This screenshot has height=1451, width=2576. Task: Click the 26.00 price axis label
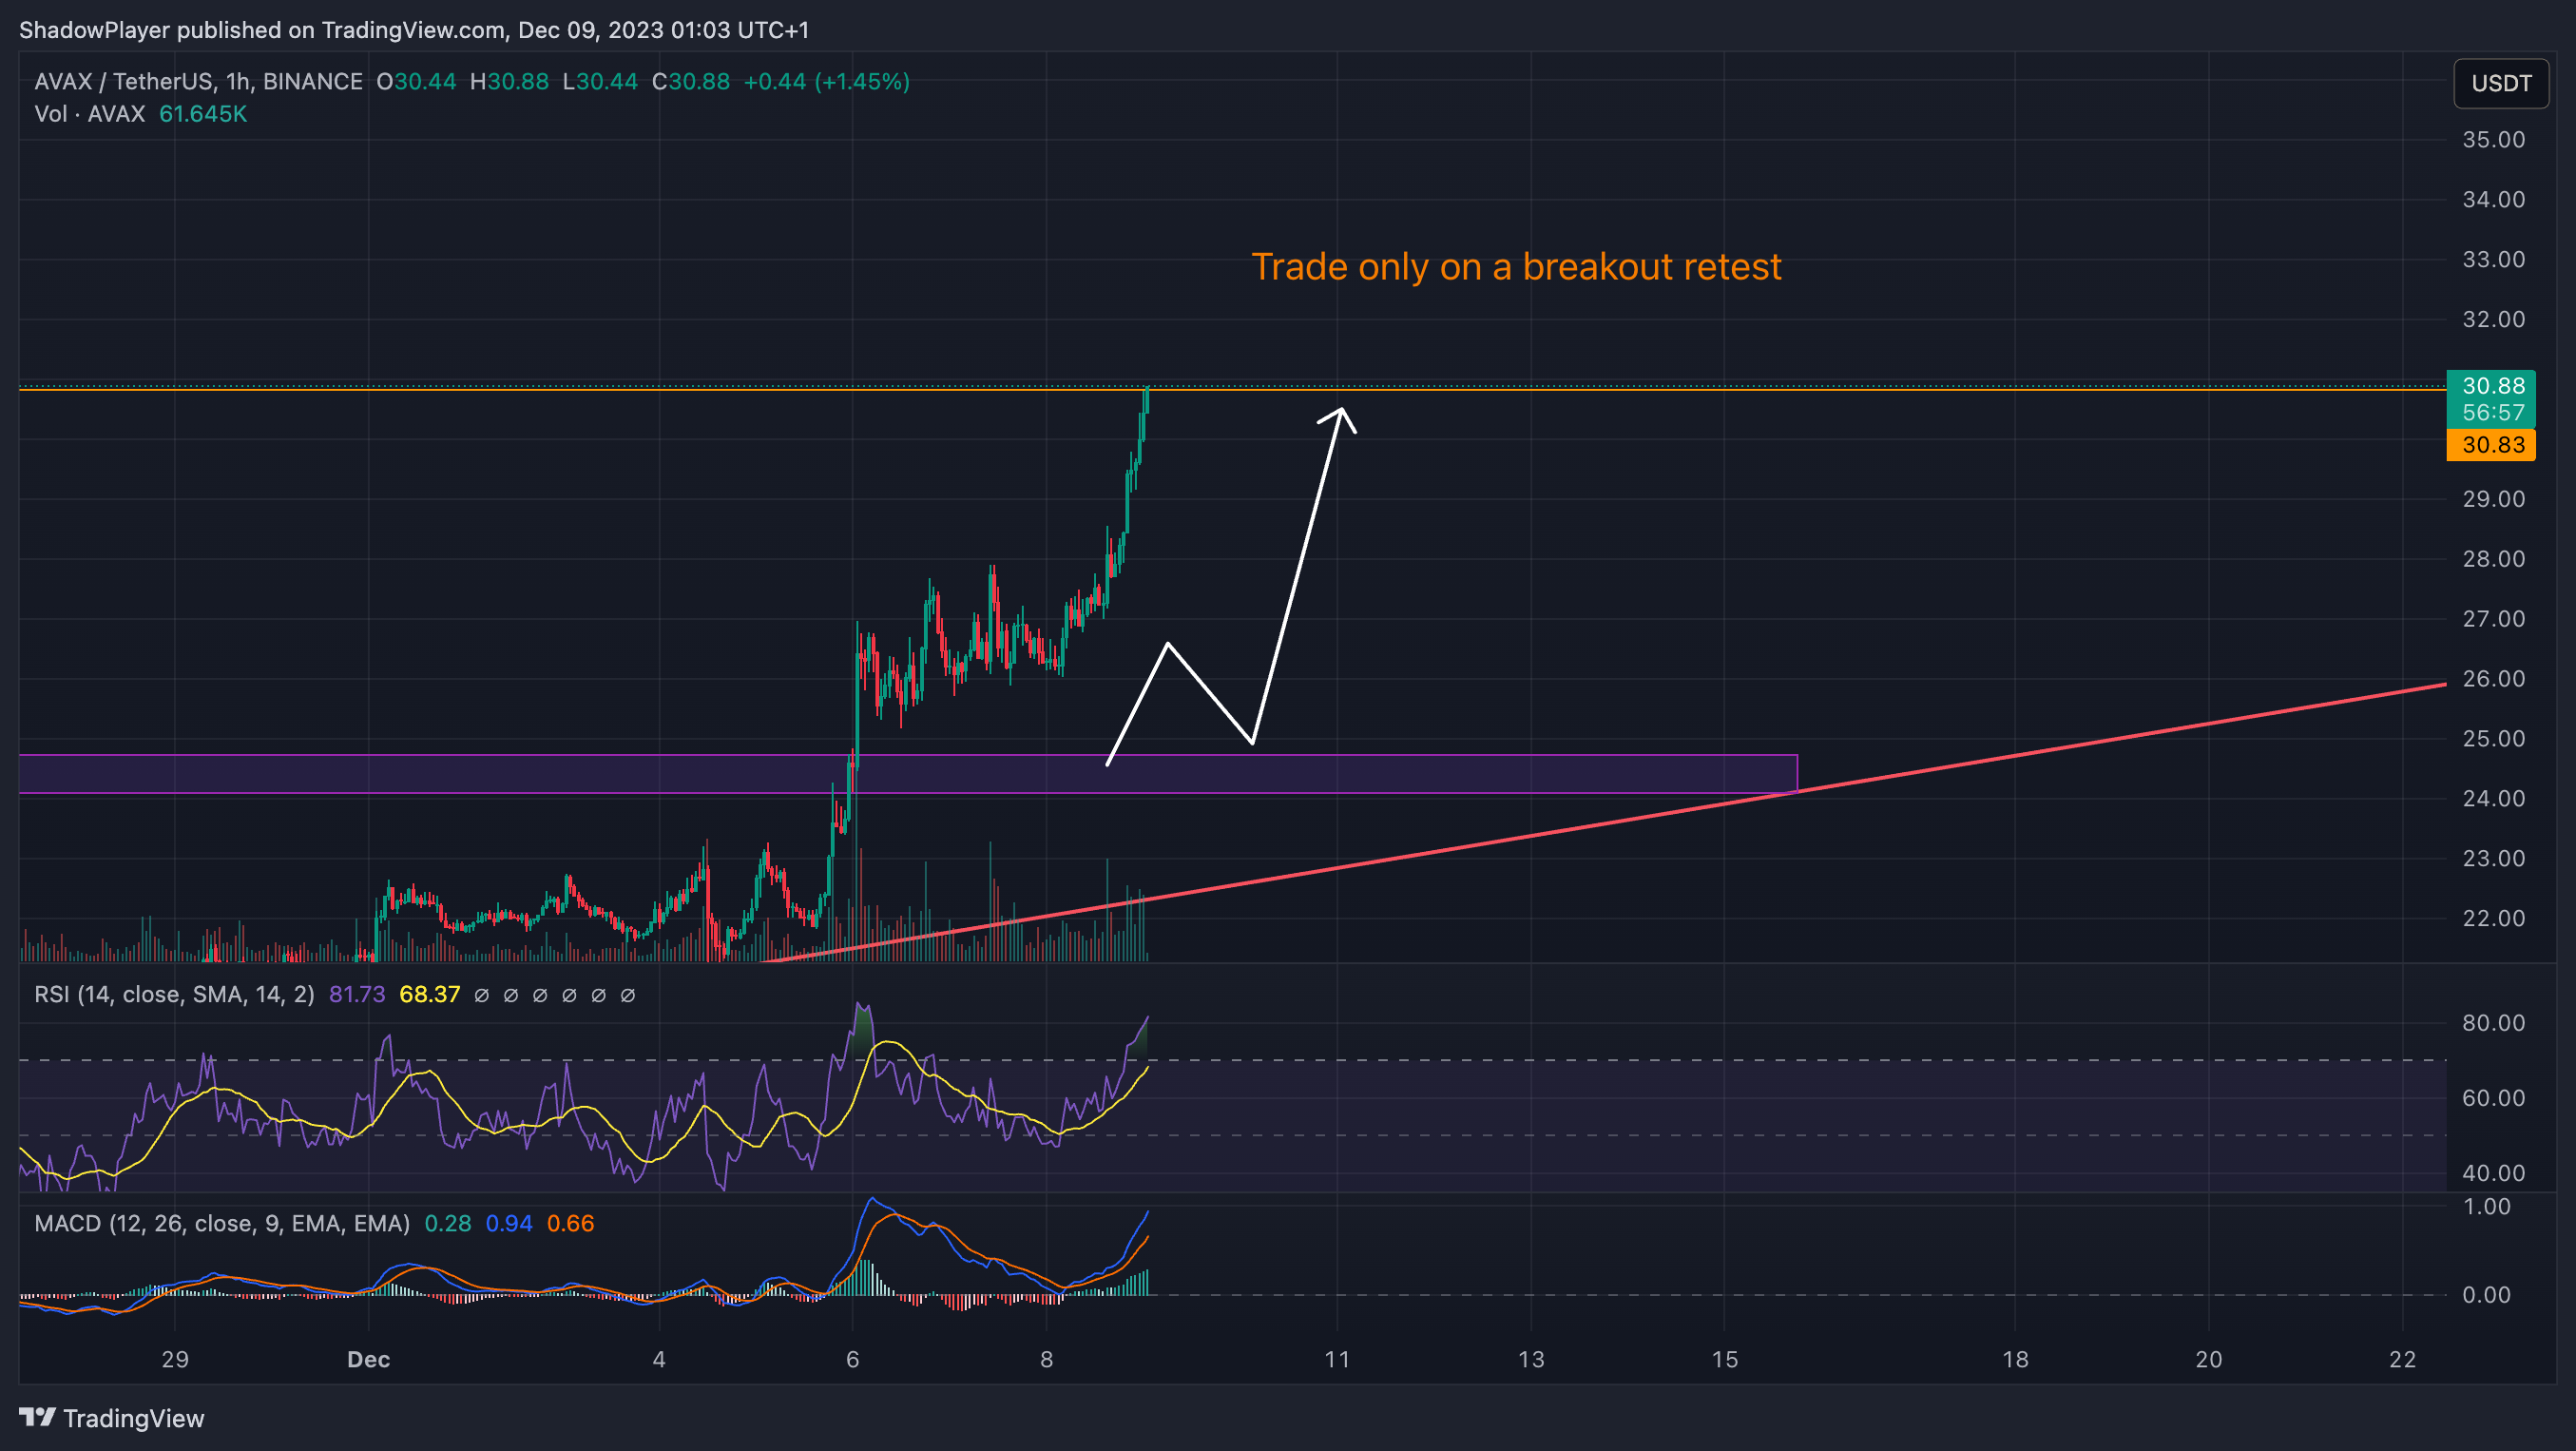pos(2493,678)
